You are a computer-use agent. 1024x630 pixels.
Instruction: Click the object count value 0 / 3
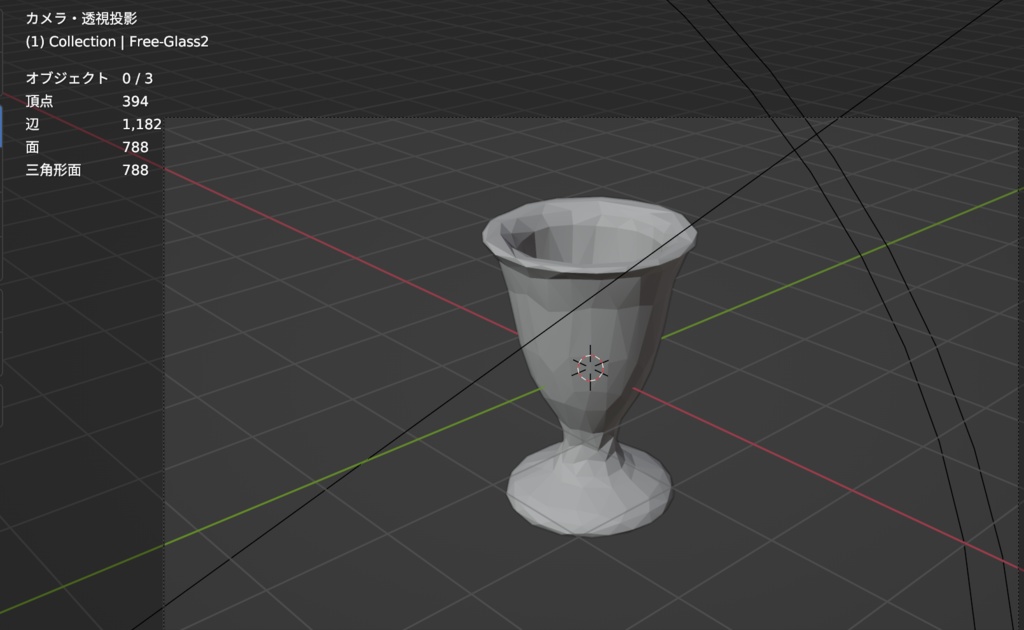click(137, 78)
